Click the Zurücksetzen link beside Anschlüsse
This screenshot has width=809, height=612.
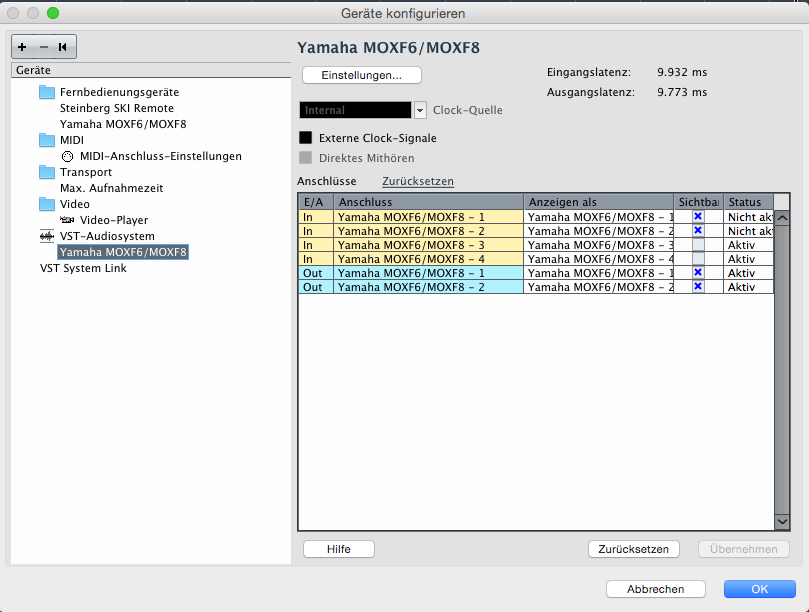(418, 181)
